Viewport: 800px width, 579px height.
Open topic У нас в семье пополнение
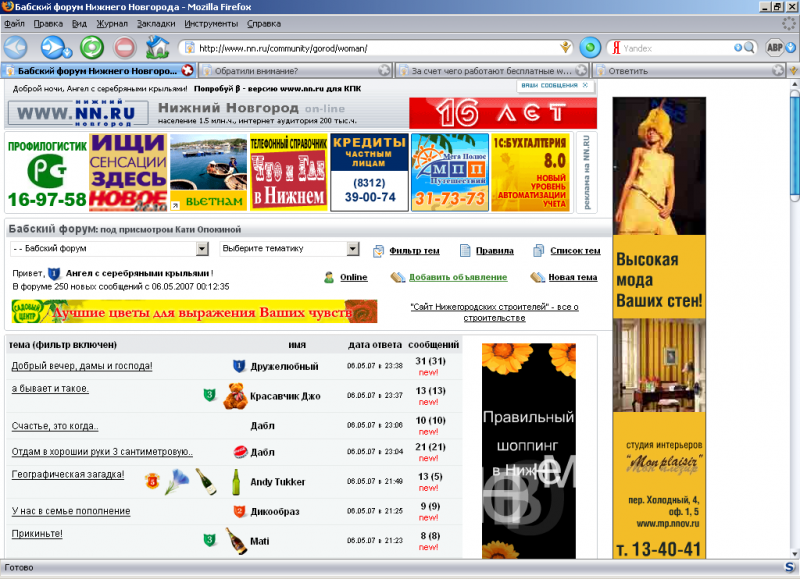coord(71,511)
